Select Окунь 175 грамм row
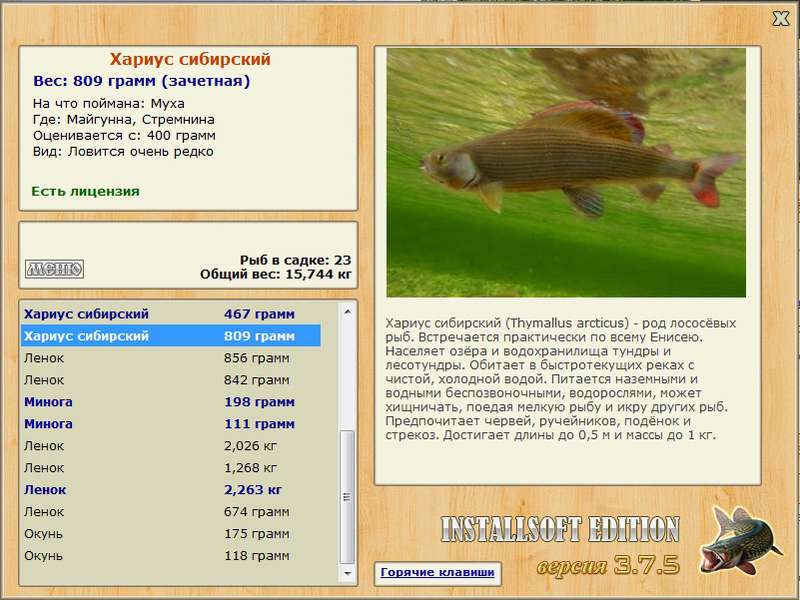 pos(170,533)
